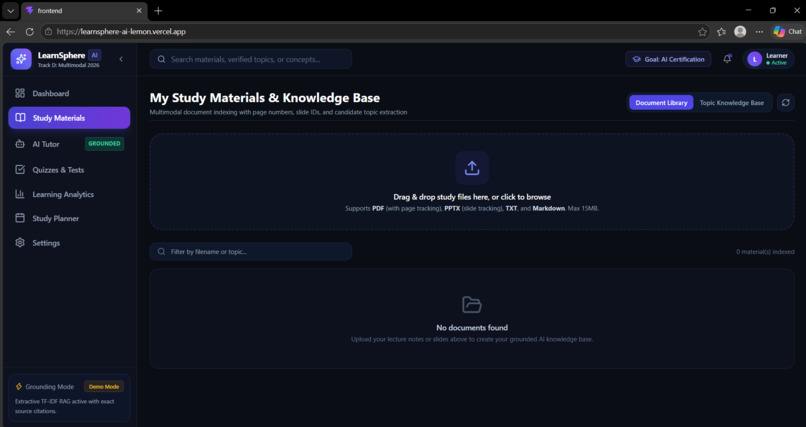Open Copilot Chat in the browser toolbar
This screenshot has width=806, height=427.
[x=787, y=32]
